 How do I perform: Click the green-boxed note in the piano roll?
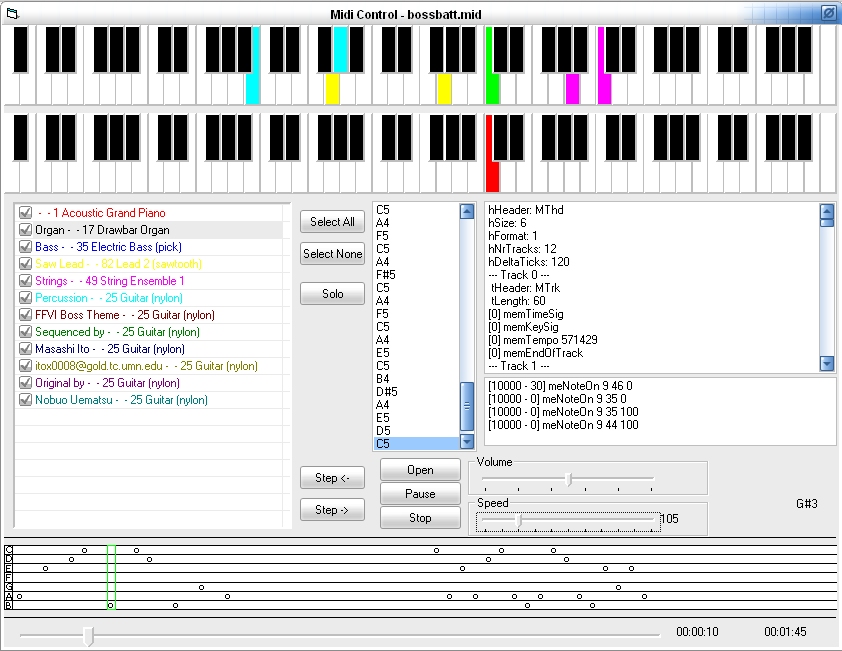point(111,605)
